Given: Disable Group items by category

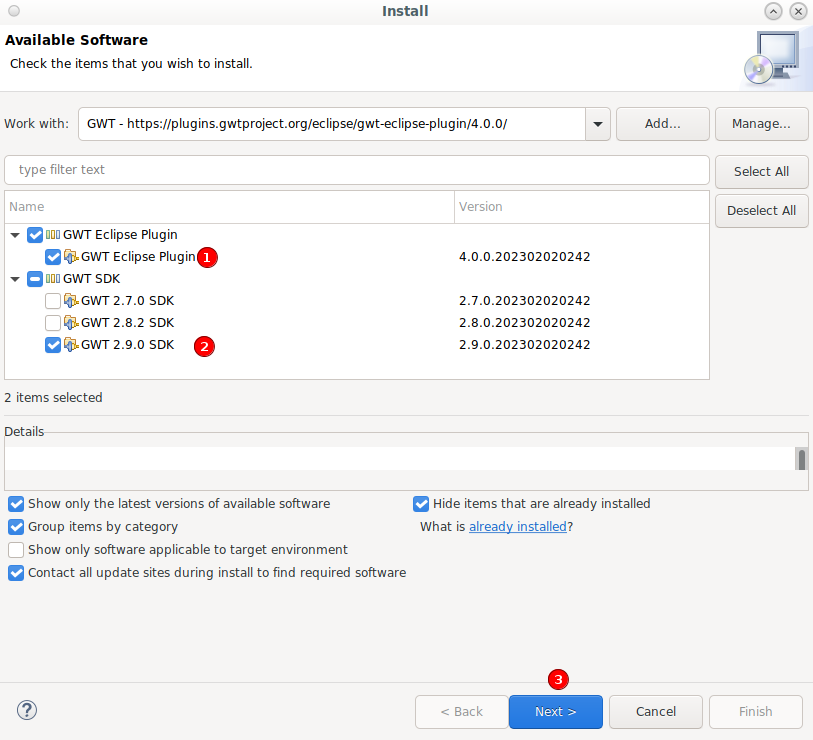Looking at the screenshot, I should pos(16,527).
